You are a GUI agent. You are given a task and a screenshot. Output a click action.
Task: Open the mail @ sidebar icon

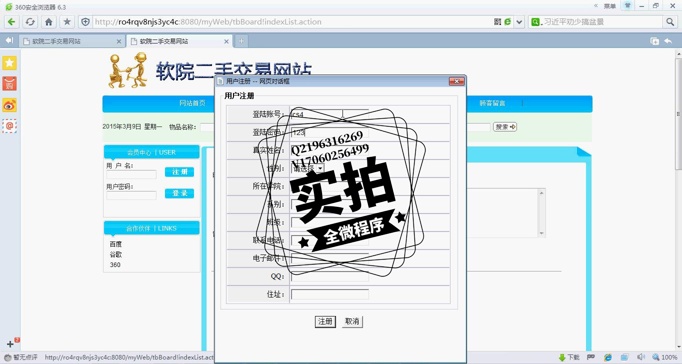point(10,126)
